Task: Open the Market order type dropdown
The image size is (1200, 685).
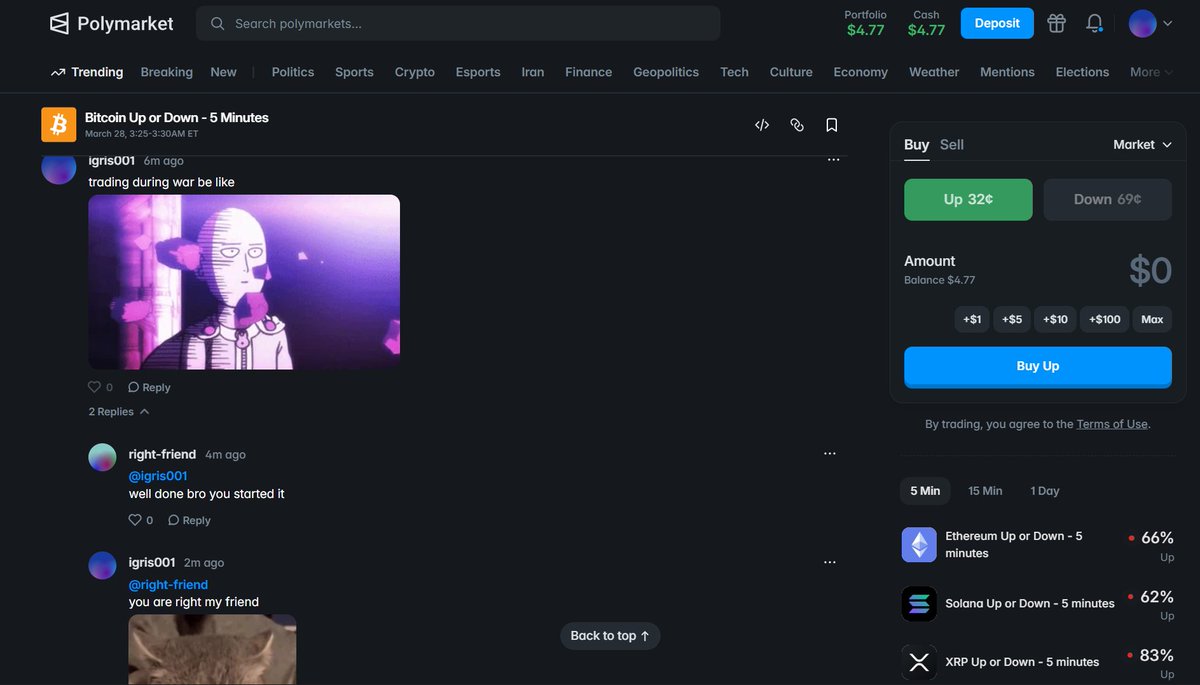Action: [1142, 145]
